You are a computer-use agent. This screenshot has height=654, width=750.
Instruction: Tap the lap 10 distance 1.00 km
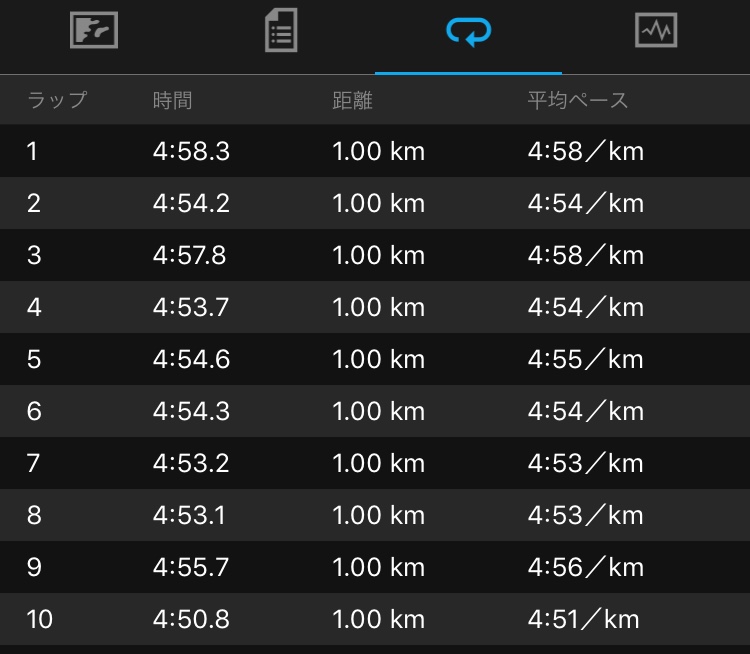[378, 620]
